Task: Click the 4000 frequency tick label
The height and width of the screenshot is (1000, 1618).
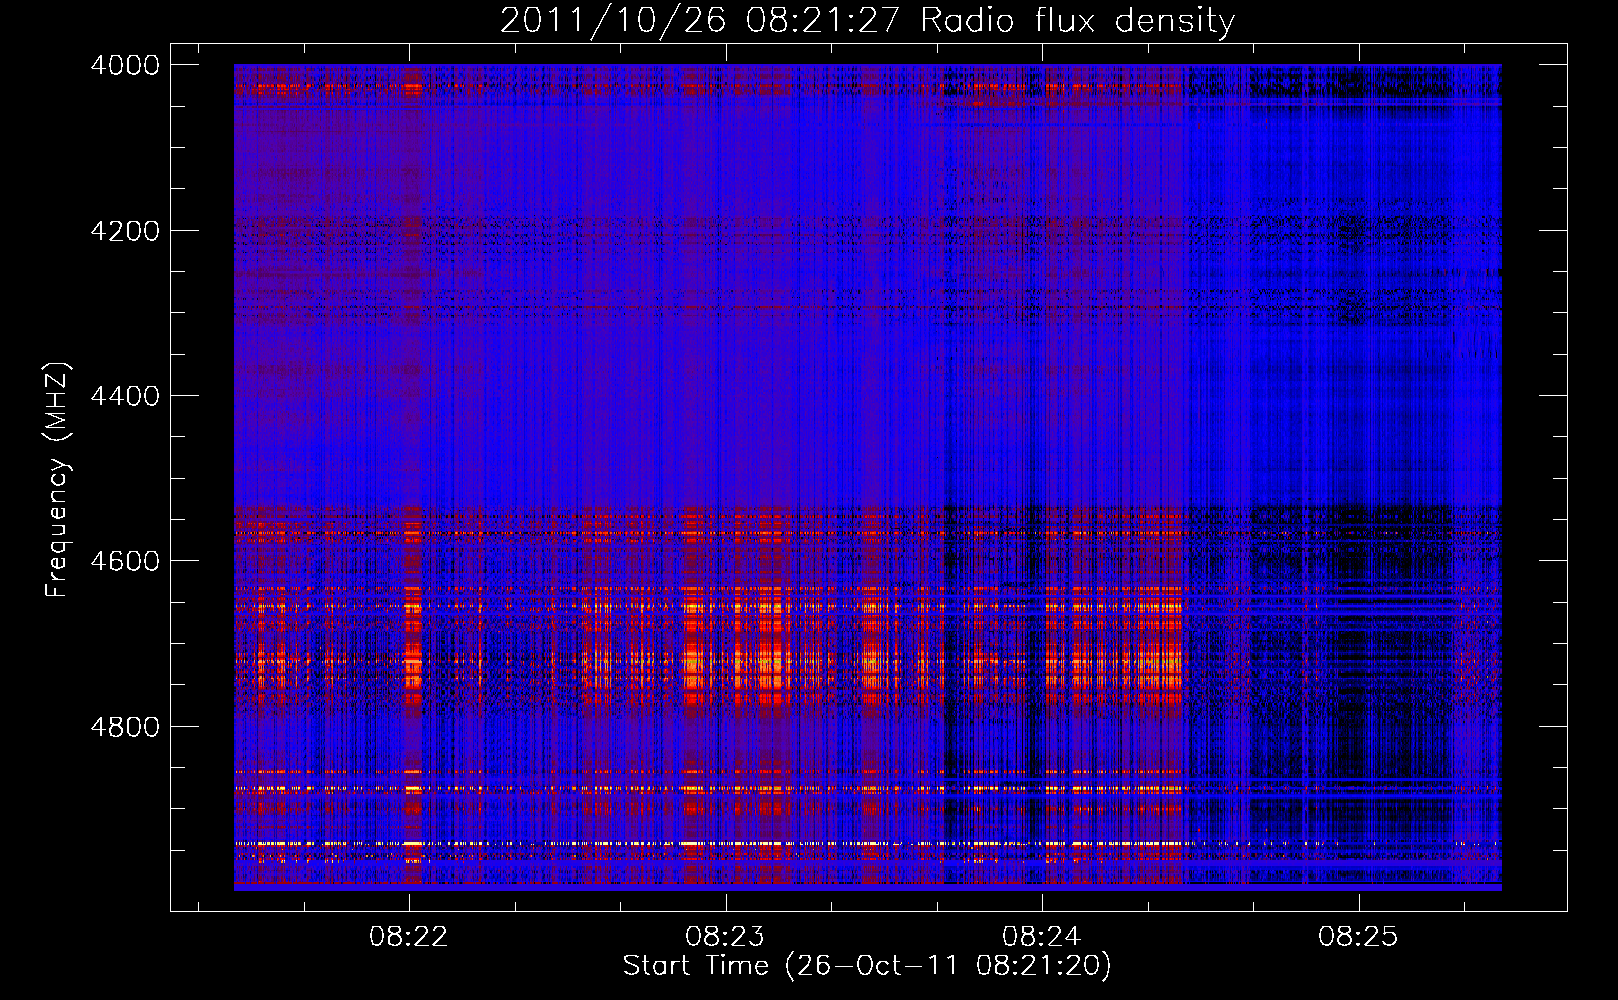Action: (x=125, y=65)
